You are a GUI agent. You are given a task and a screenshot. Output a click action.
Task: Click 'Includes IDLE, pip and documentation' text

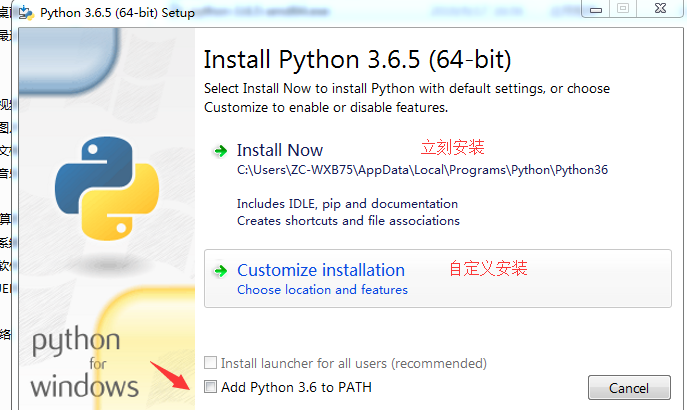pos(347,204)
